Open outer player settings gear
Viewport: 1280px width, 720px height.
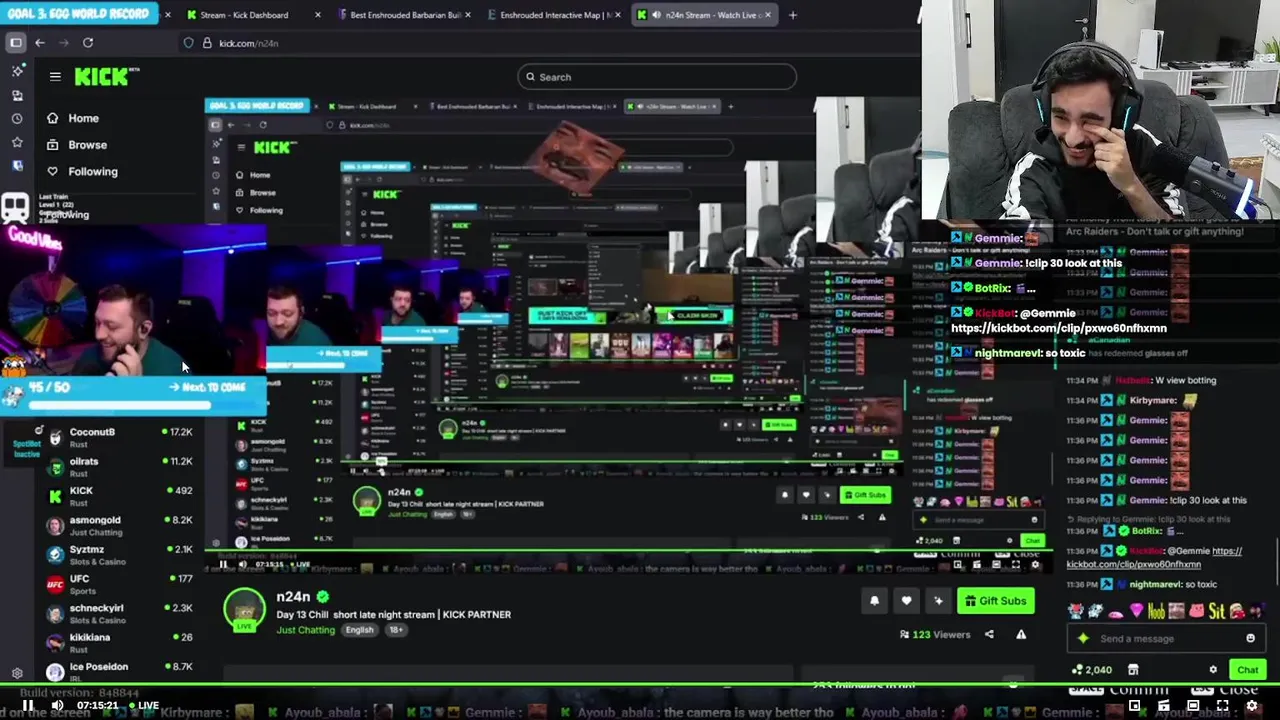1251,705
